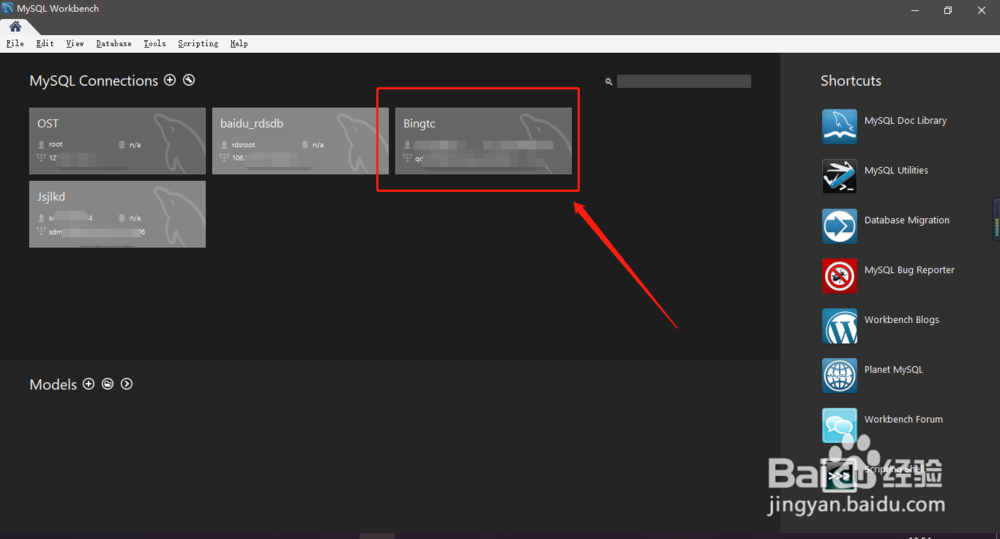Click the search magnifier icon
This screenshot has height=539, width=1000.
[x=608, y=82]
